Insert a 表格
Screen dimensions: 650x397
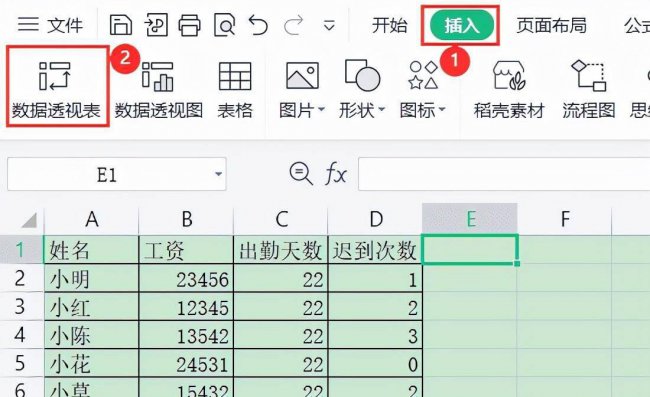tap(235, 90)
